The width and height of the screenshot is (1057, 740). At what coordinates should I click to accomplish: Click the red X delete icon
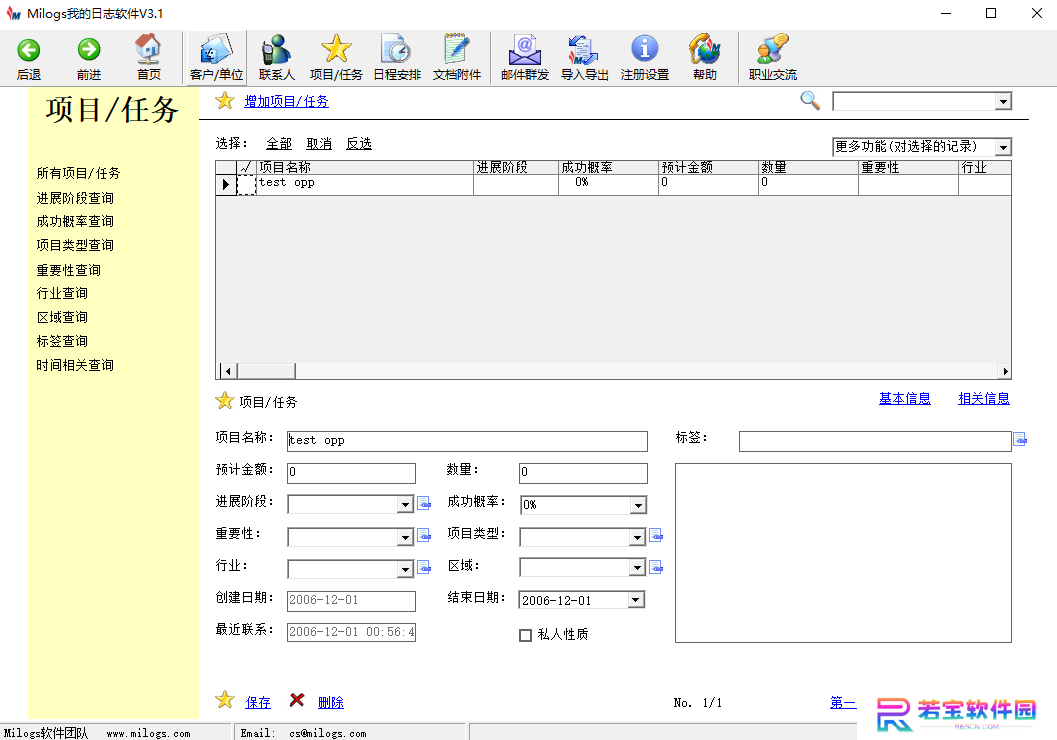pyautogui.click(x=297, y=700)
